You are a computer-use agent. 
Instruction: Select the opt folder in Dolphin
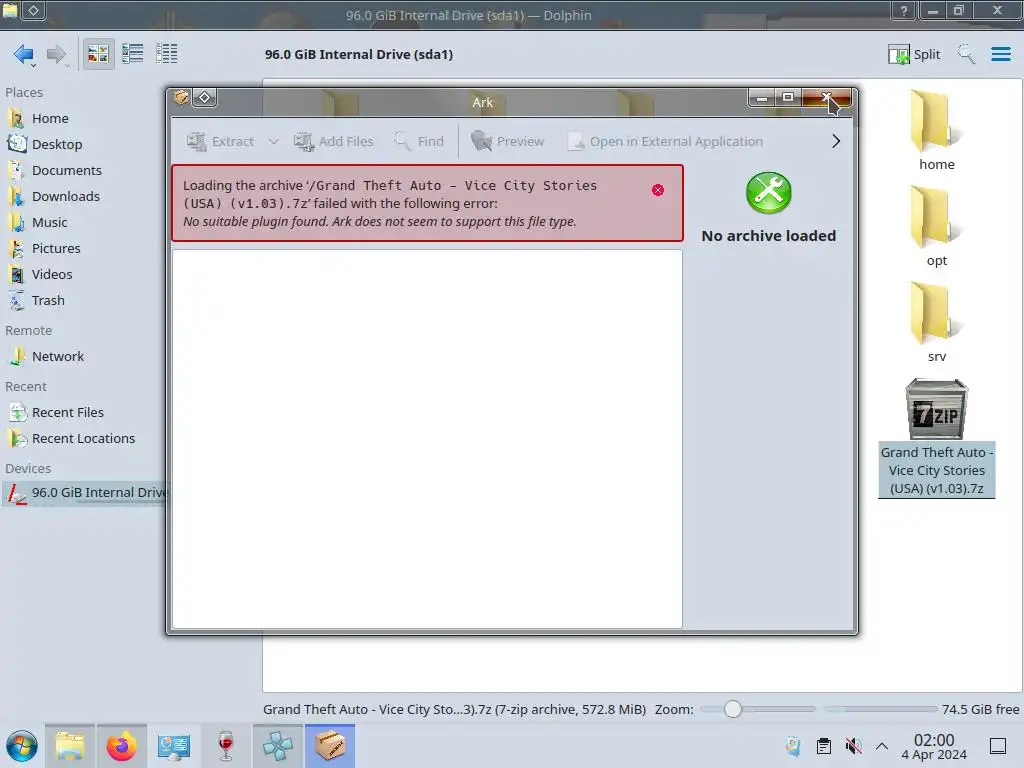(x=936, y=227)
